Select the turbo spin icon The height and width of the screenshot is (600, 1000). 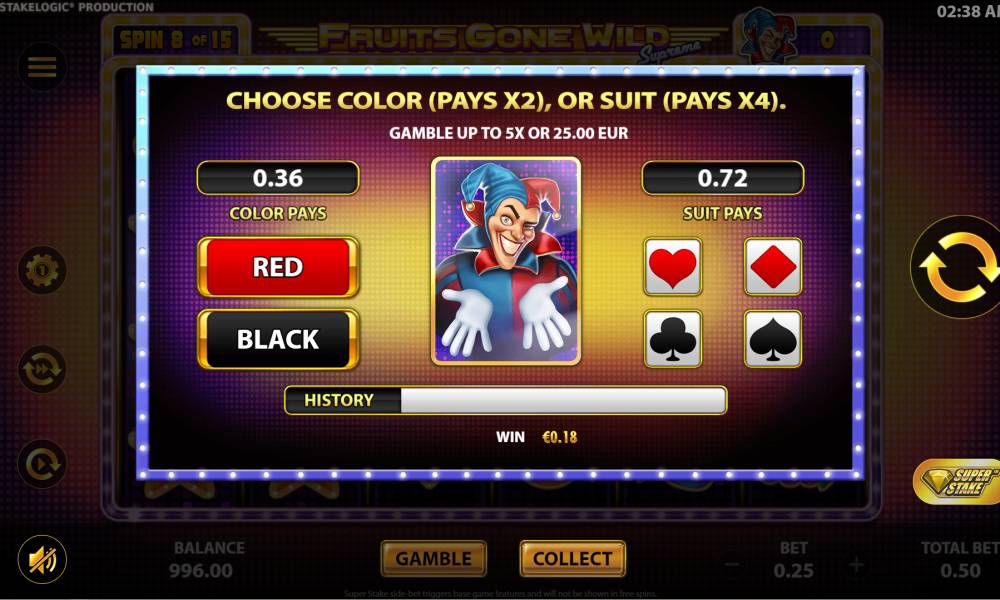(42, 369)
